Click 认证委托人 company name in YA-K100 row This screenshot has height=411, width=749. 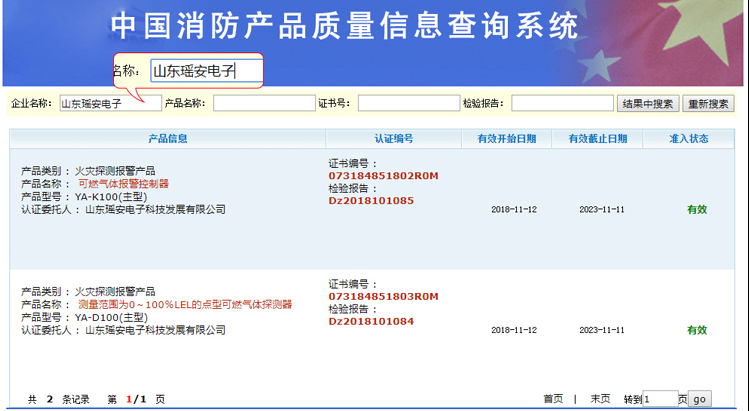155,209
